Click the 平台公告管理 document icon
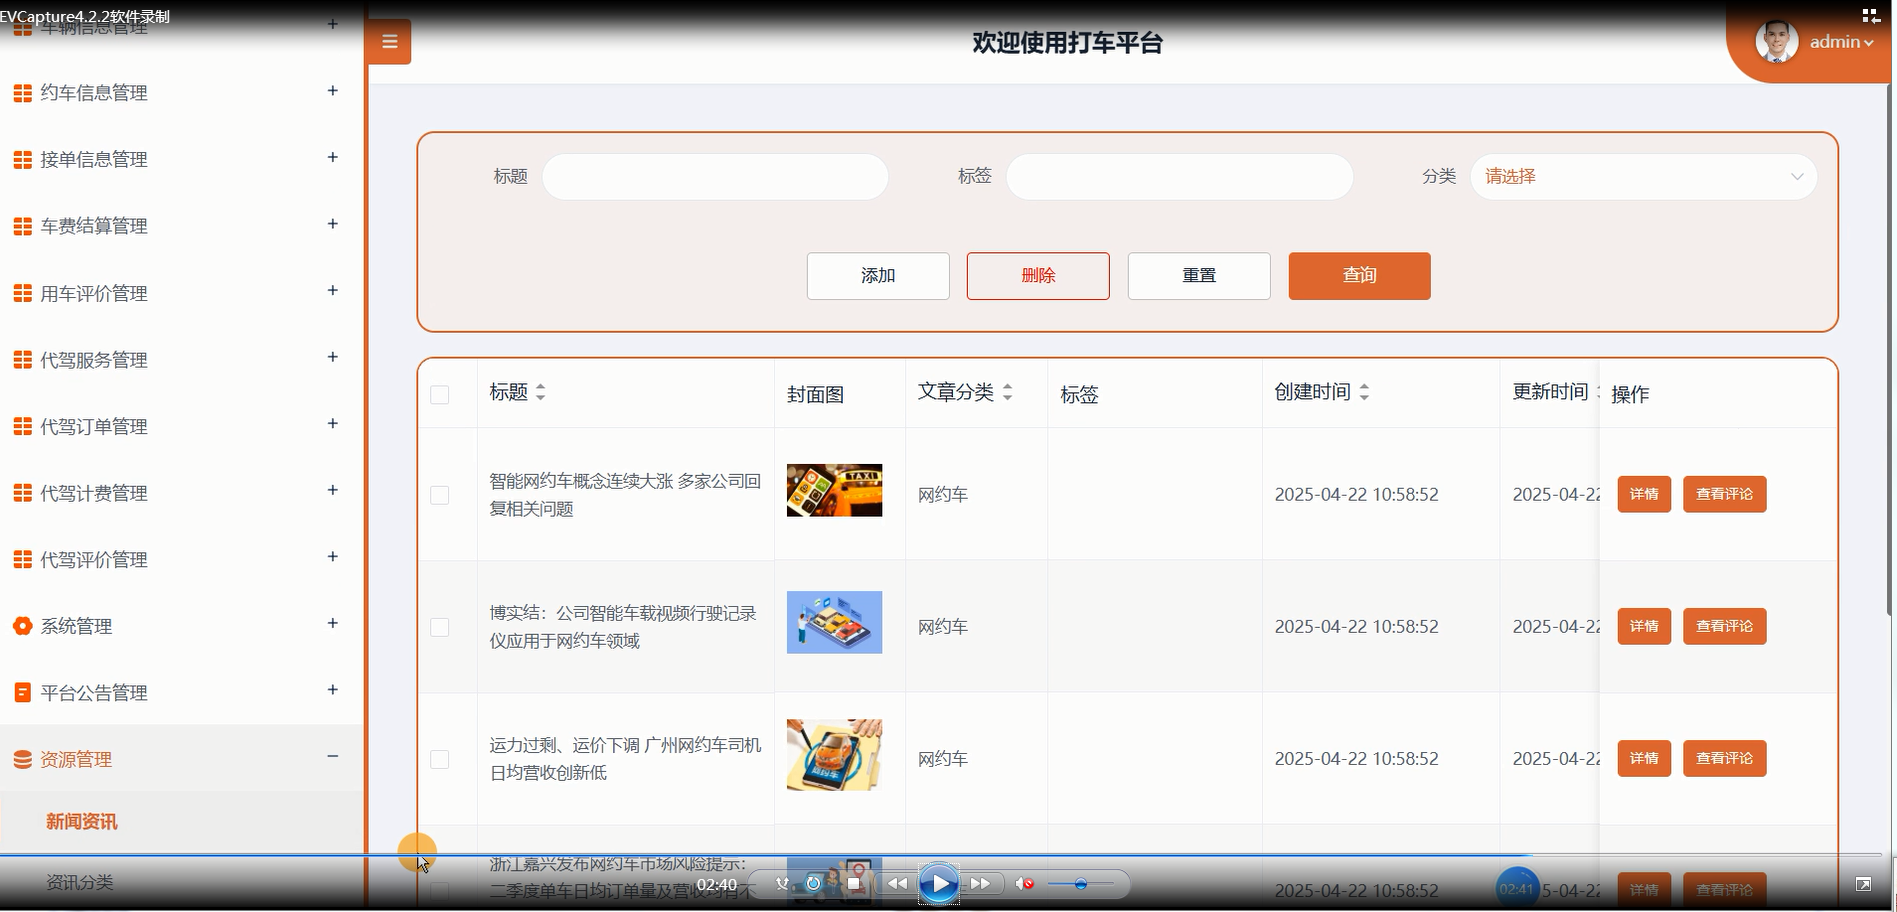The height and width of the screenshot is (912, 1897). (22, 692)
